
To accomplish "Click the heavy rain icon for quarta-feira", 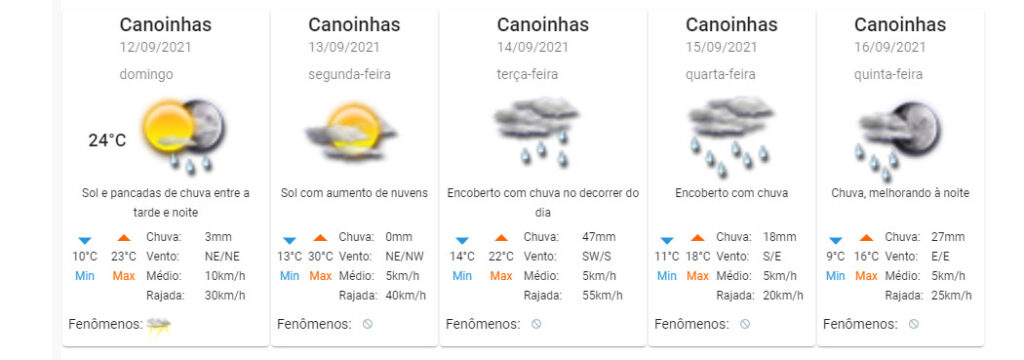I will pos(730,136).
